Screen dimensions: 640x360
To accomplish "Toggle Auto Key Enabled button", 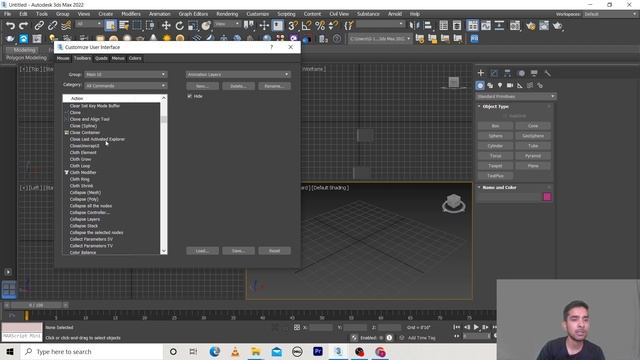I will (x=371, y=338).
